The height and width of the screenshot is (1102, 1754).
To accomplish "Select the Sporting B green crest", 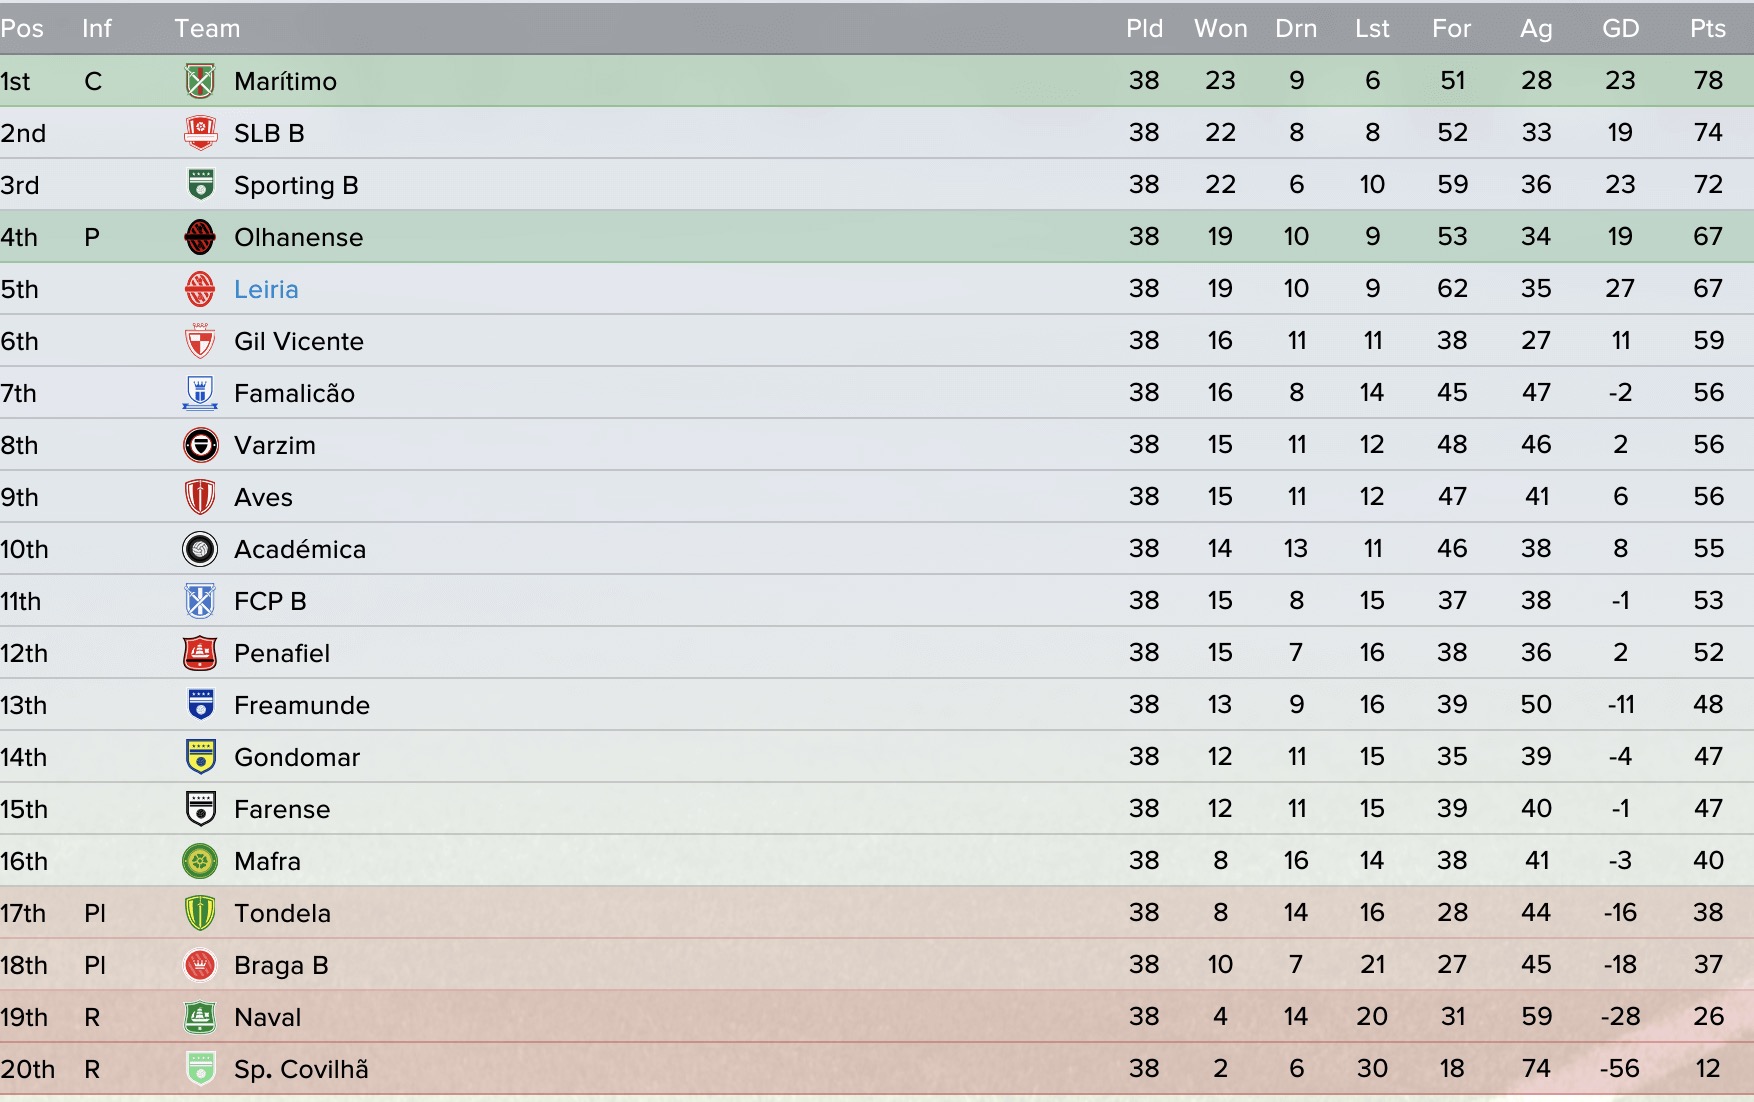I will coord(200,185).
